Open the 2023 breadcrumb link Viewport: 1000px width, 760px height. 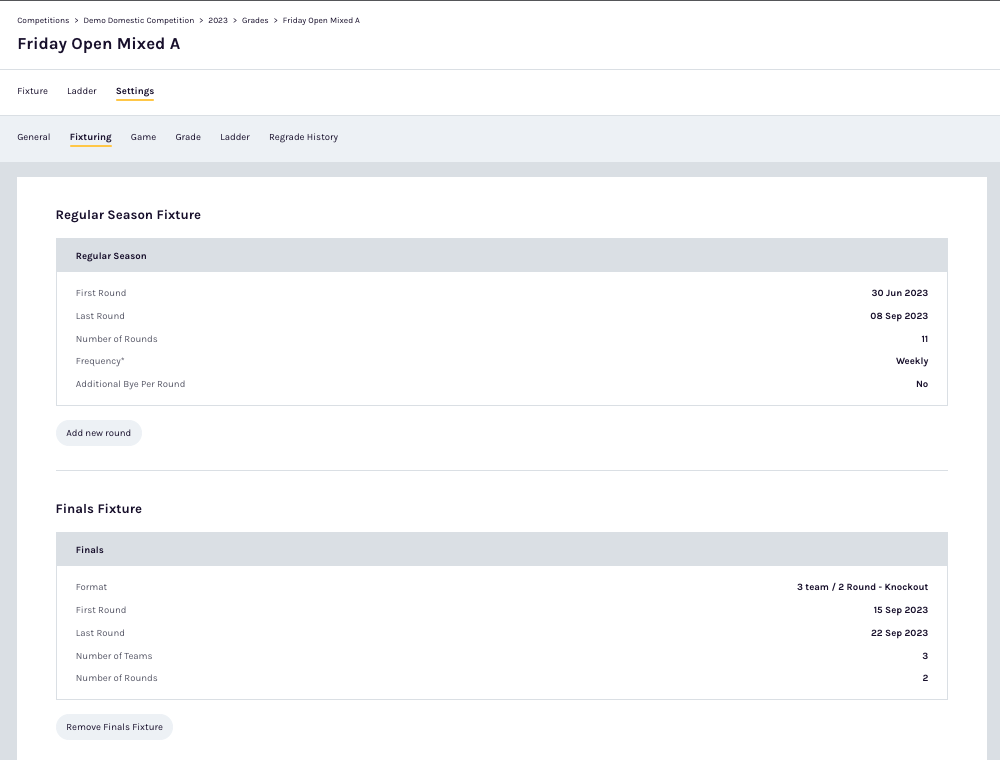pos(217,20)
